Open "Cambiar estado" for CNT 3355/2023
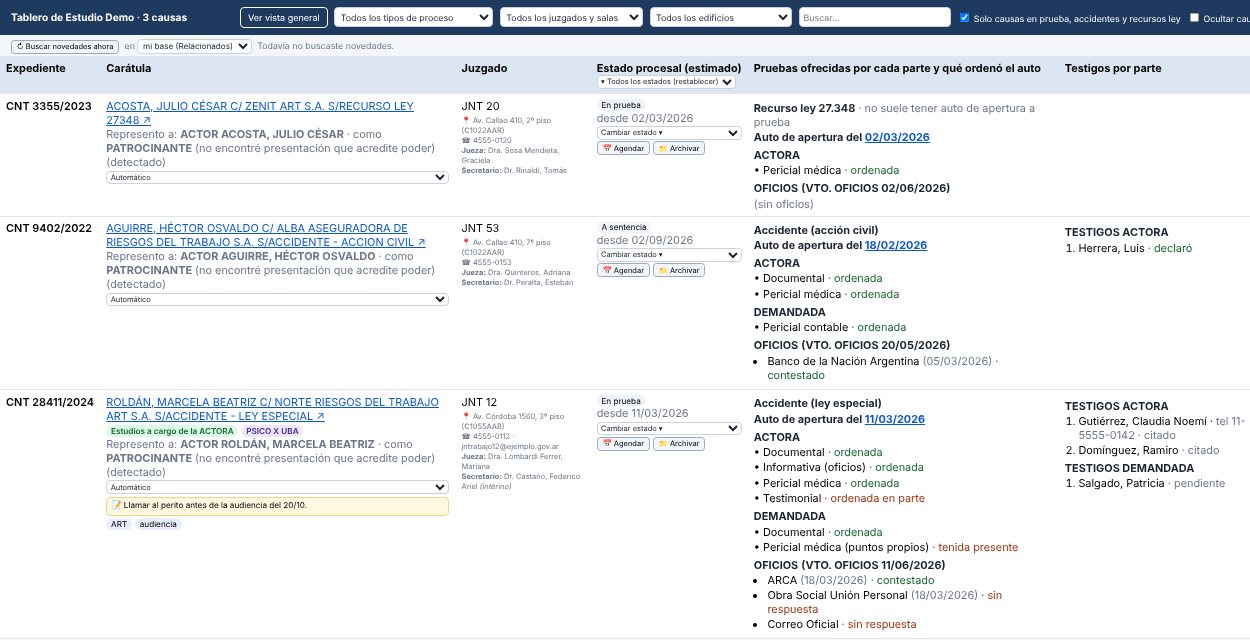 (668, 132)
